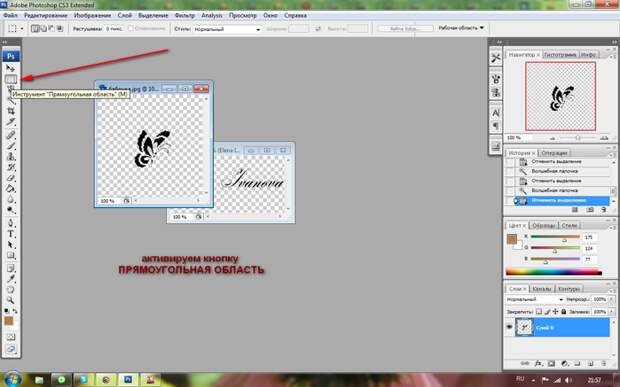Switch to the Каналы tab
Screen dimensions: 620x387
click(x=541, y=289)
